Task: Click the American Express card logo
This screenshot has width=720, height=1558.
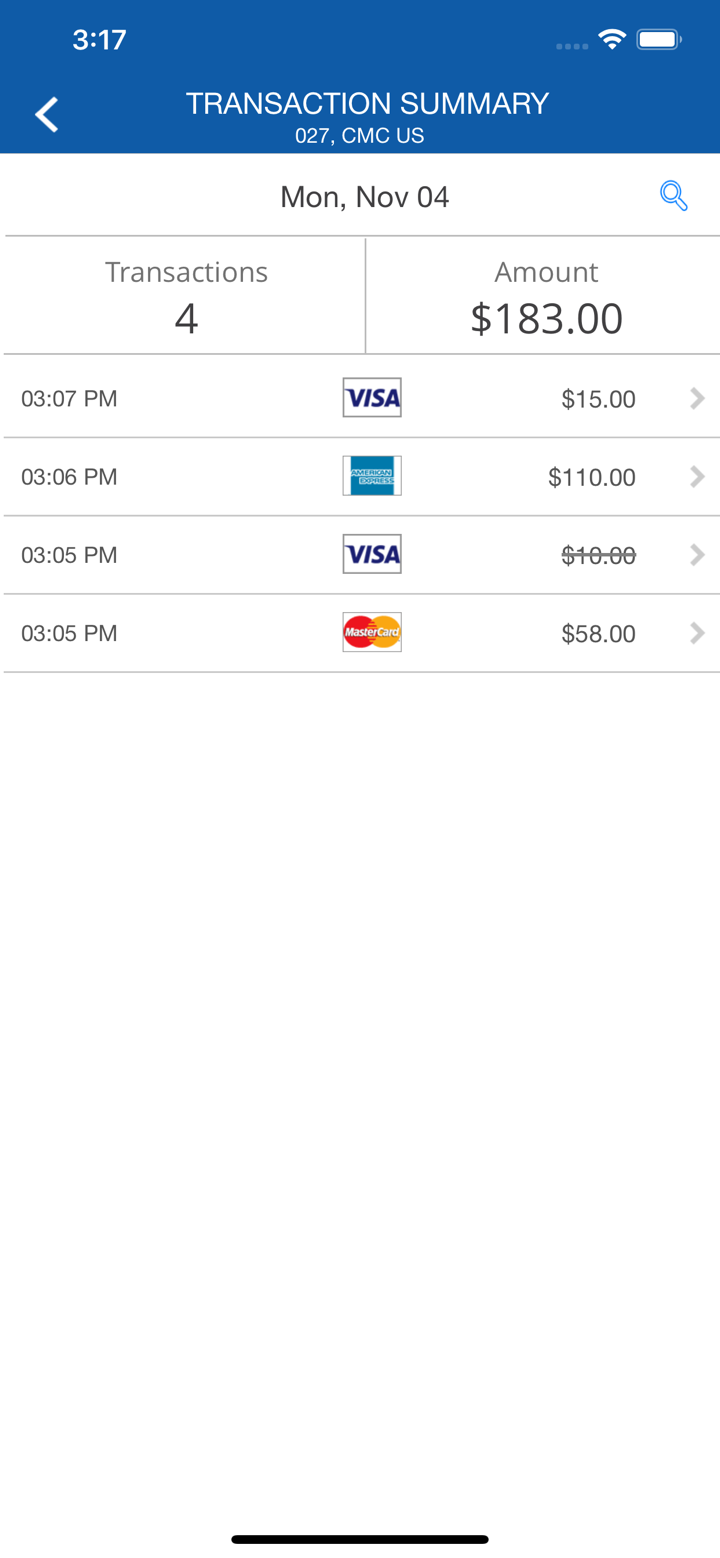Action: click(x=372, y=476)
